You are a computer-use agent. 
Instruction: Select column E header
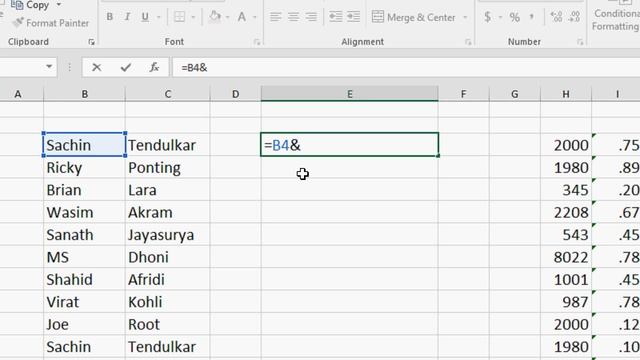(350, 94)
